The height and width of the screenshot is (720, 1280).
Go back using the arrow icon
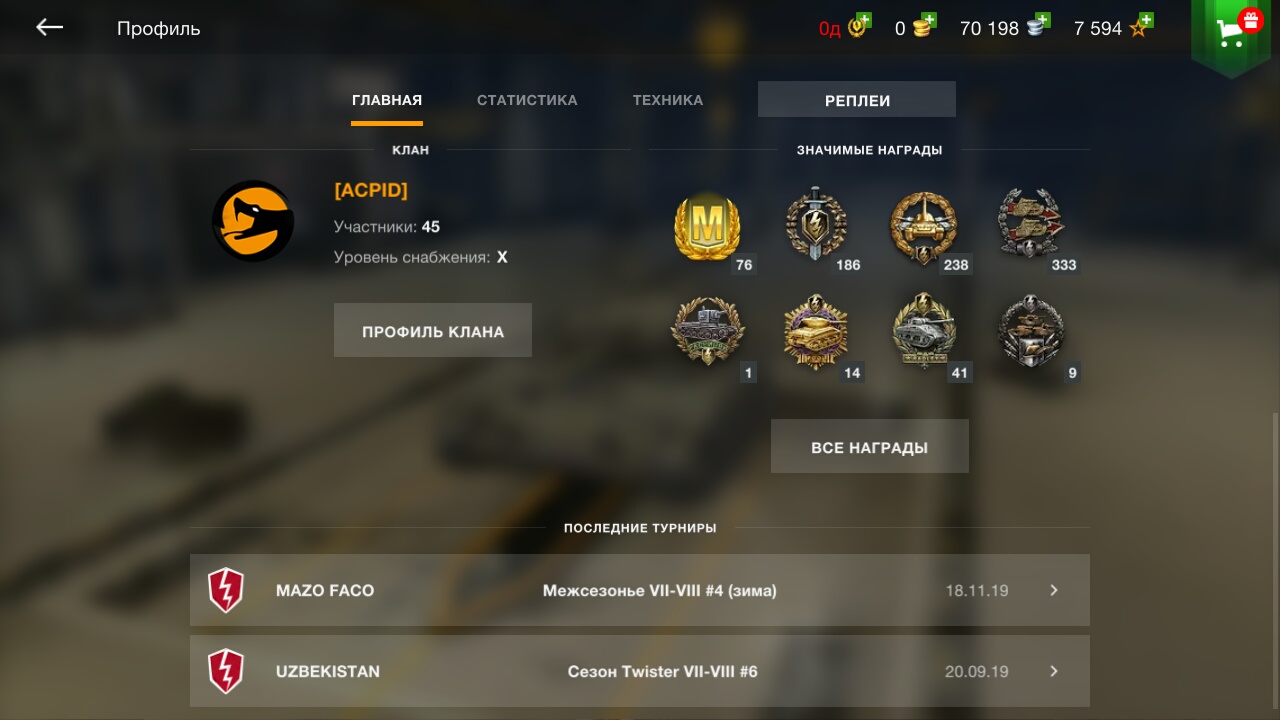(49, 28)
